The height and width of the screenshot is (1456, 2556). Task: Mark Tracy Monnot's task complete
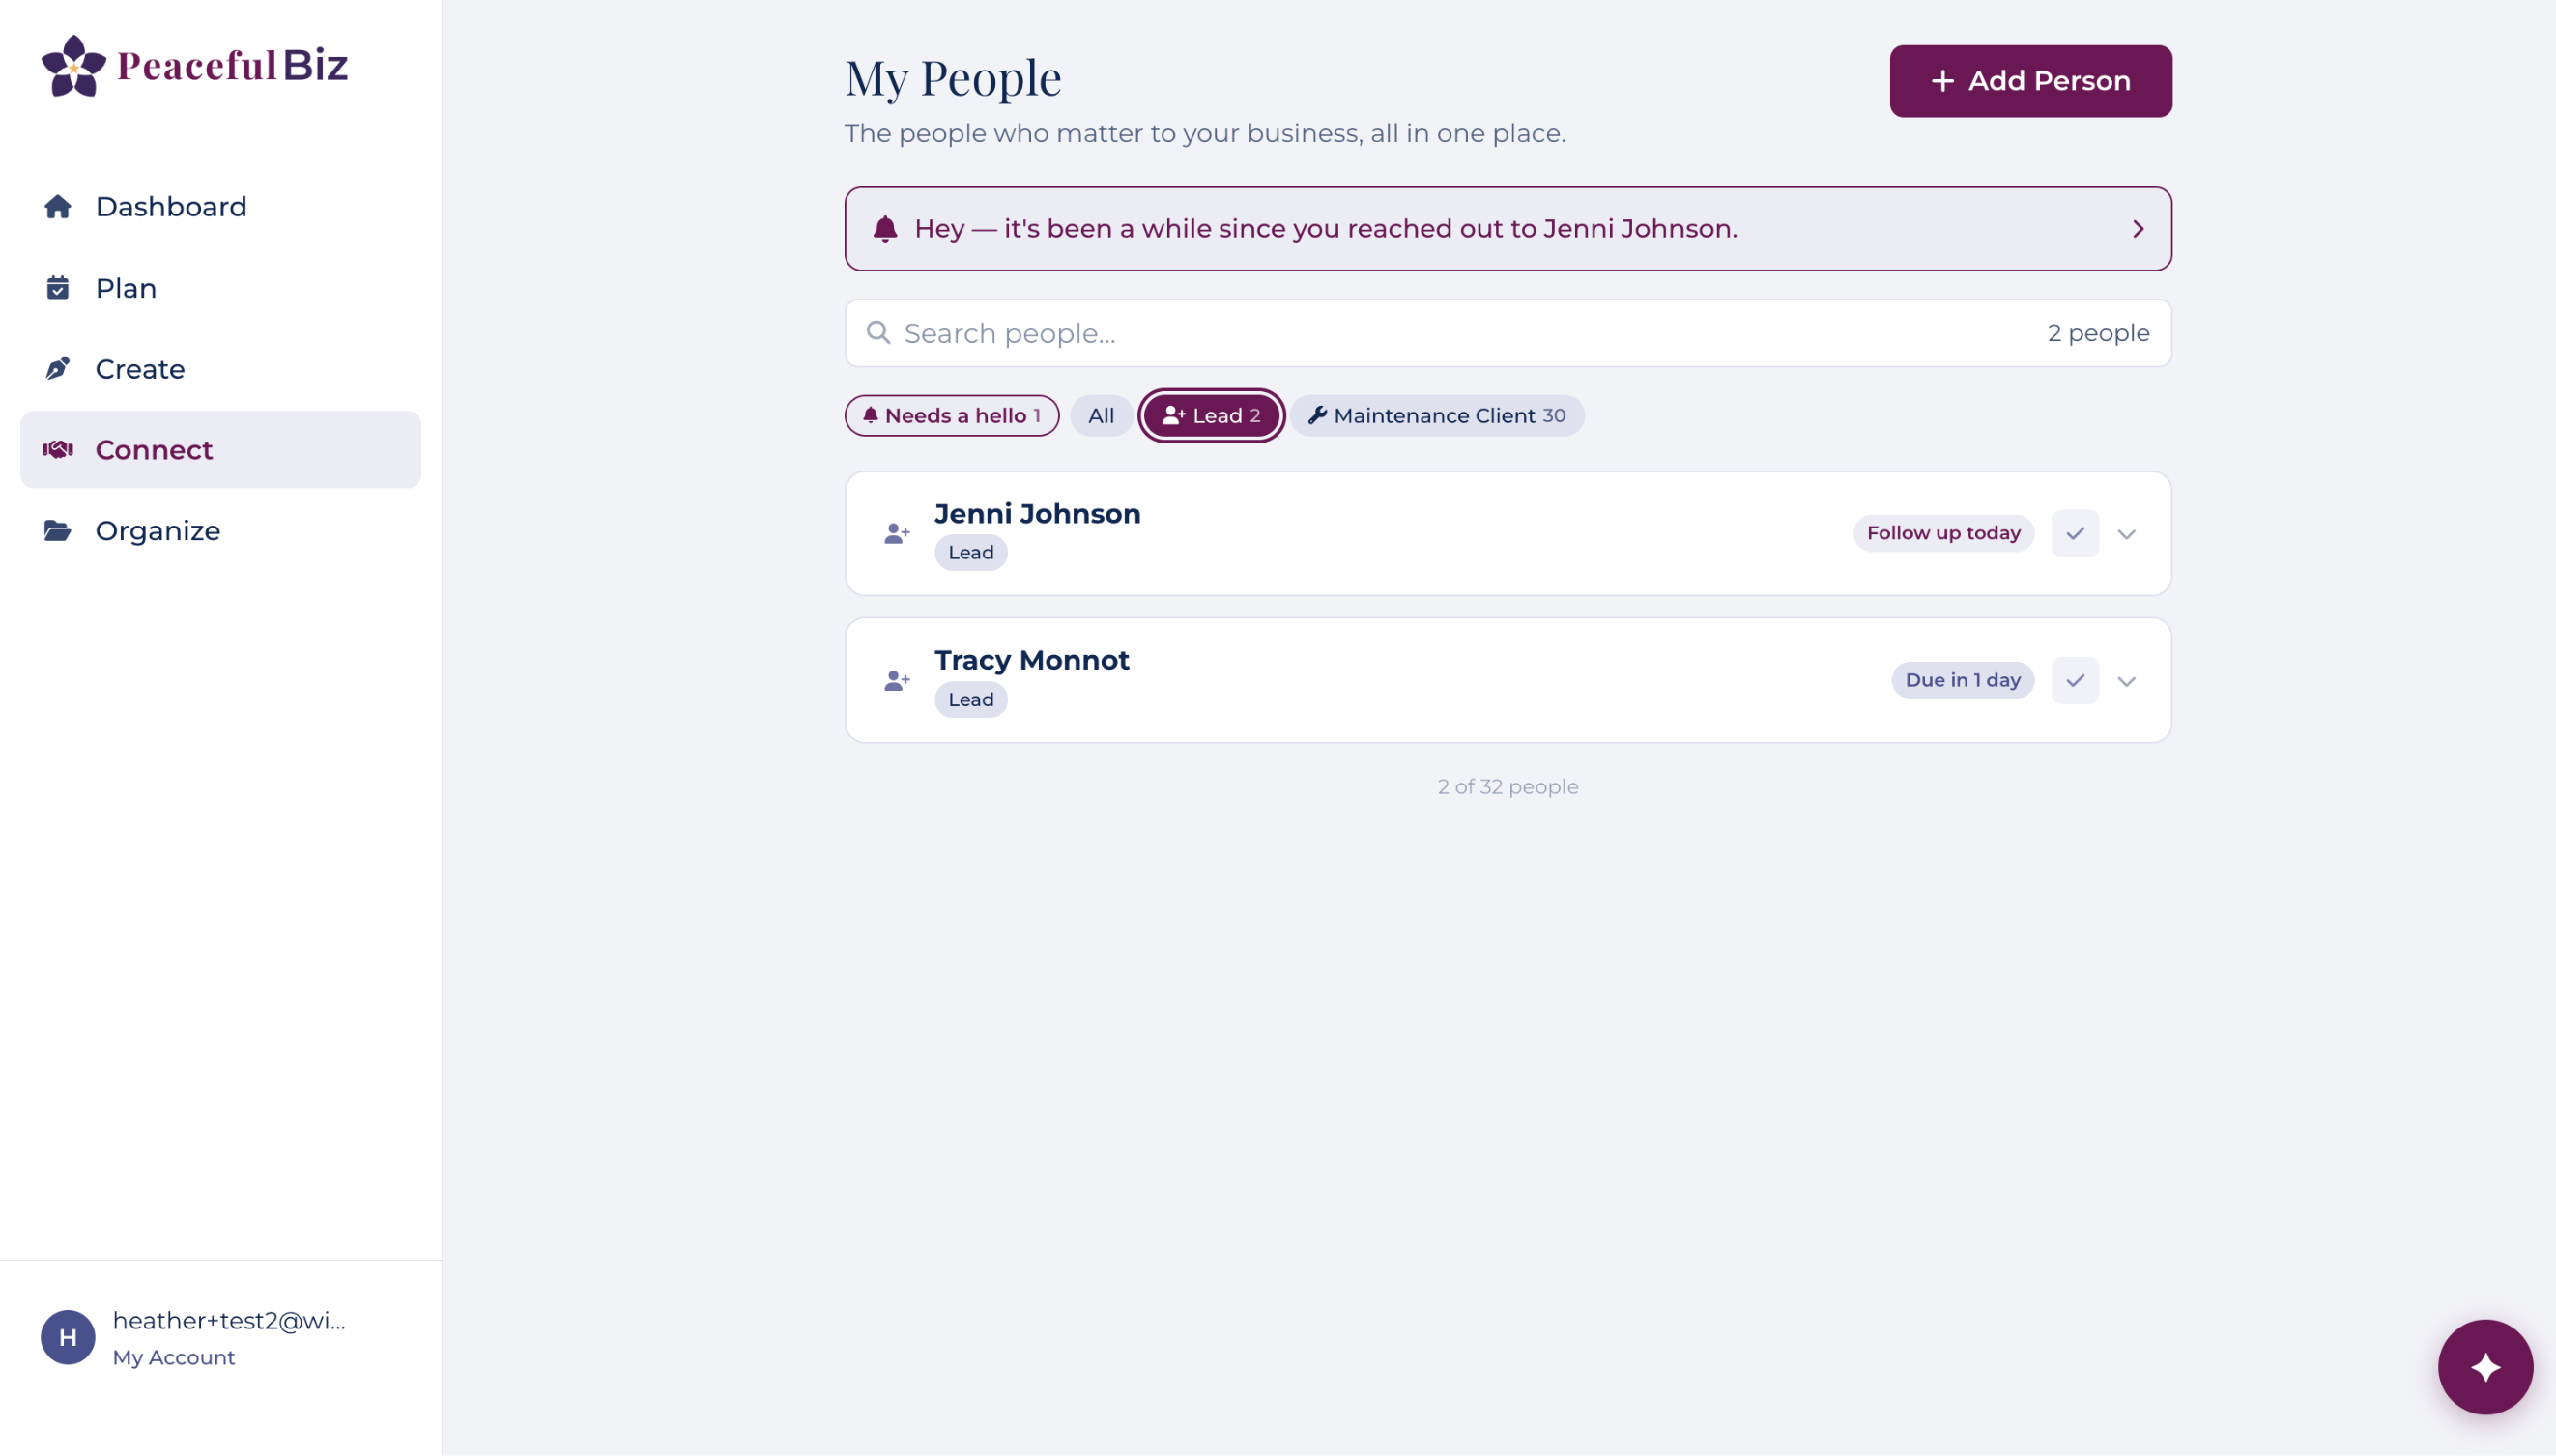(x=2076, y=680)
